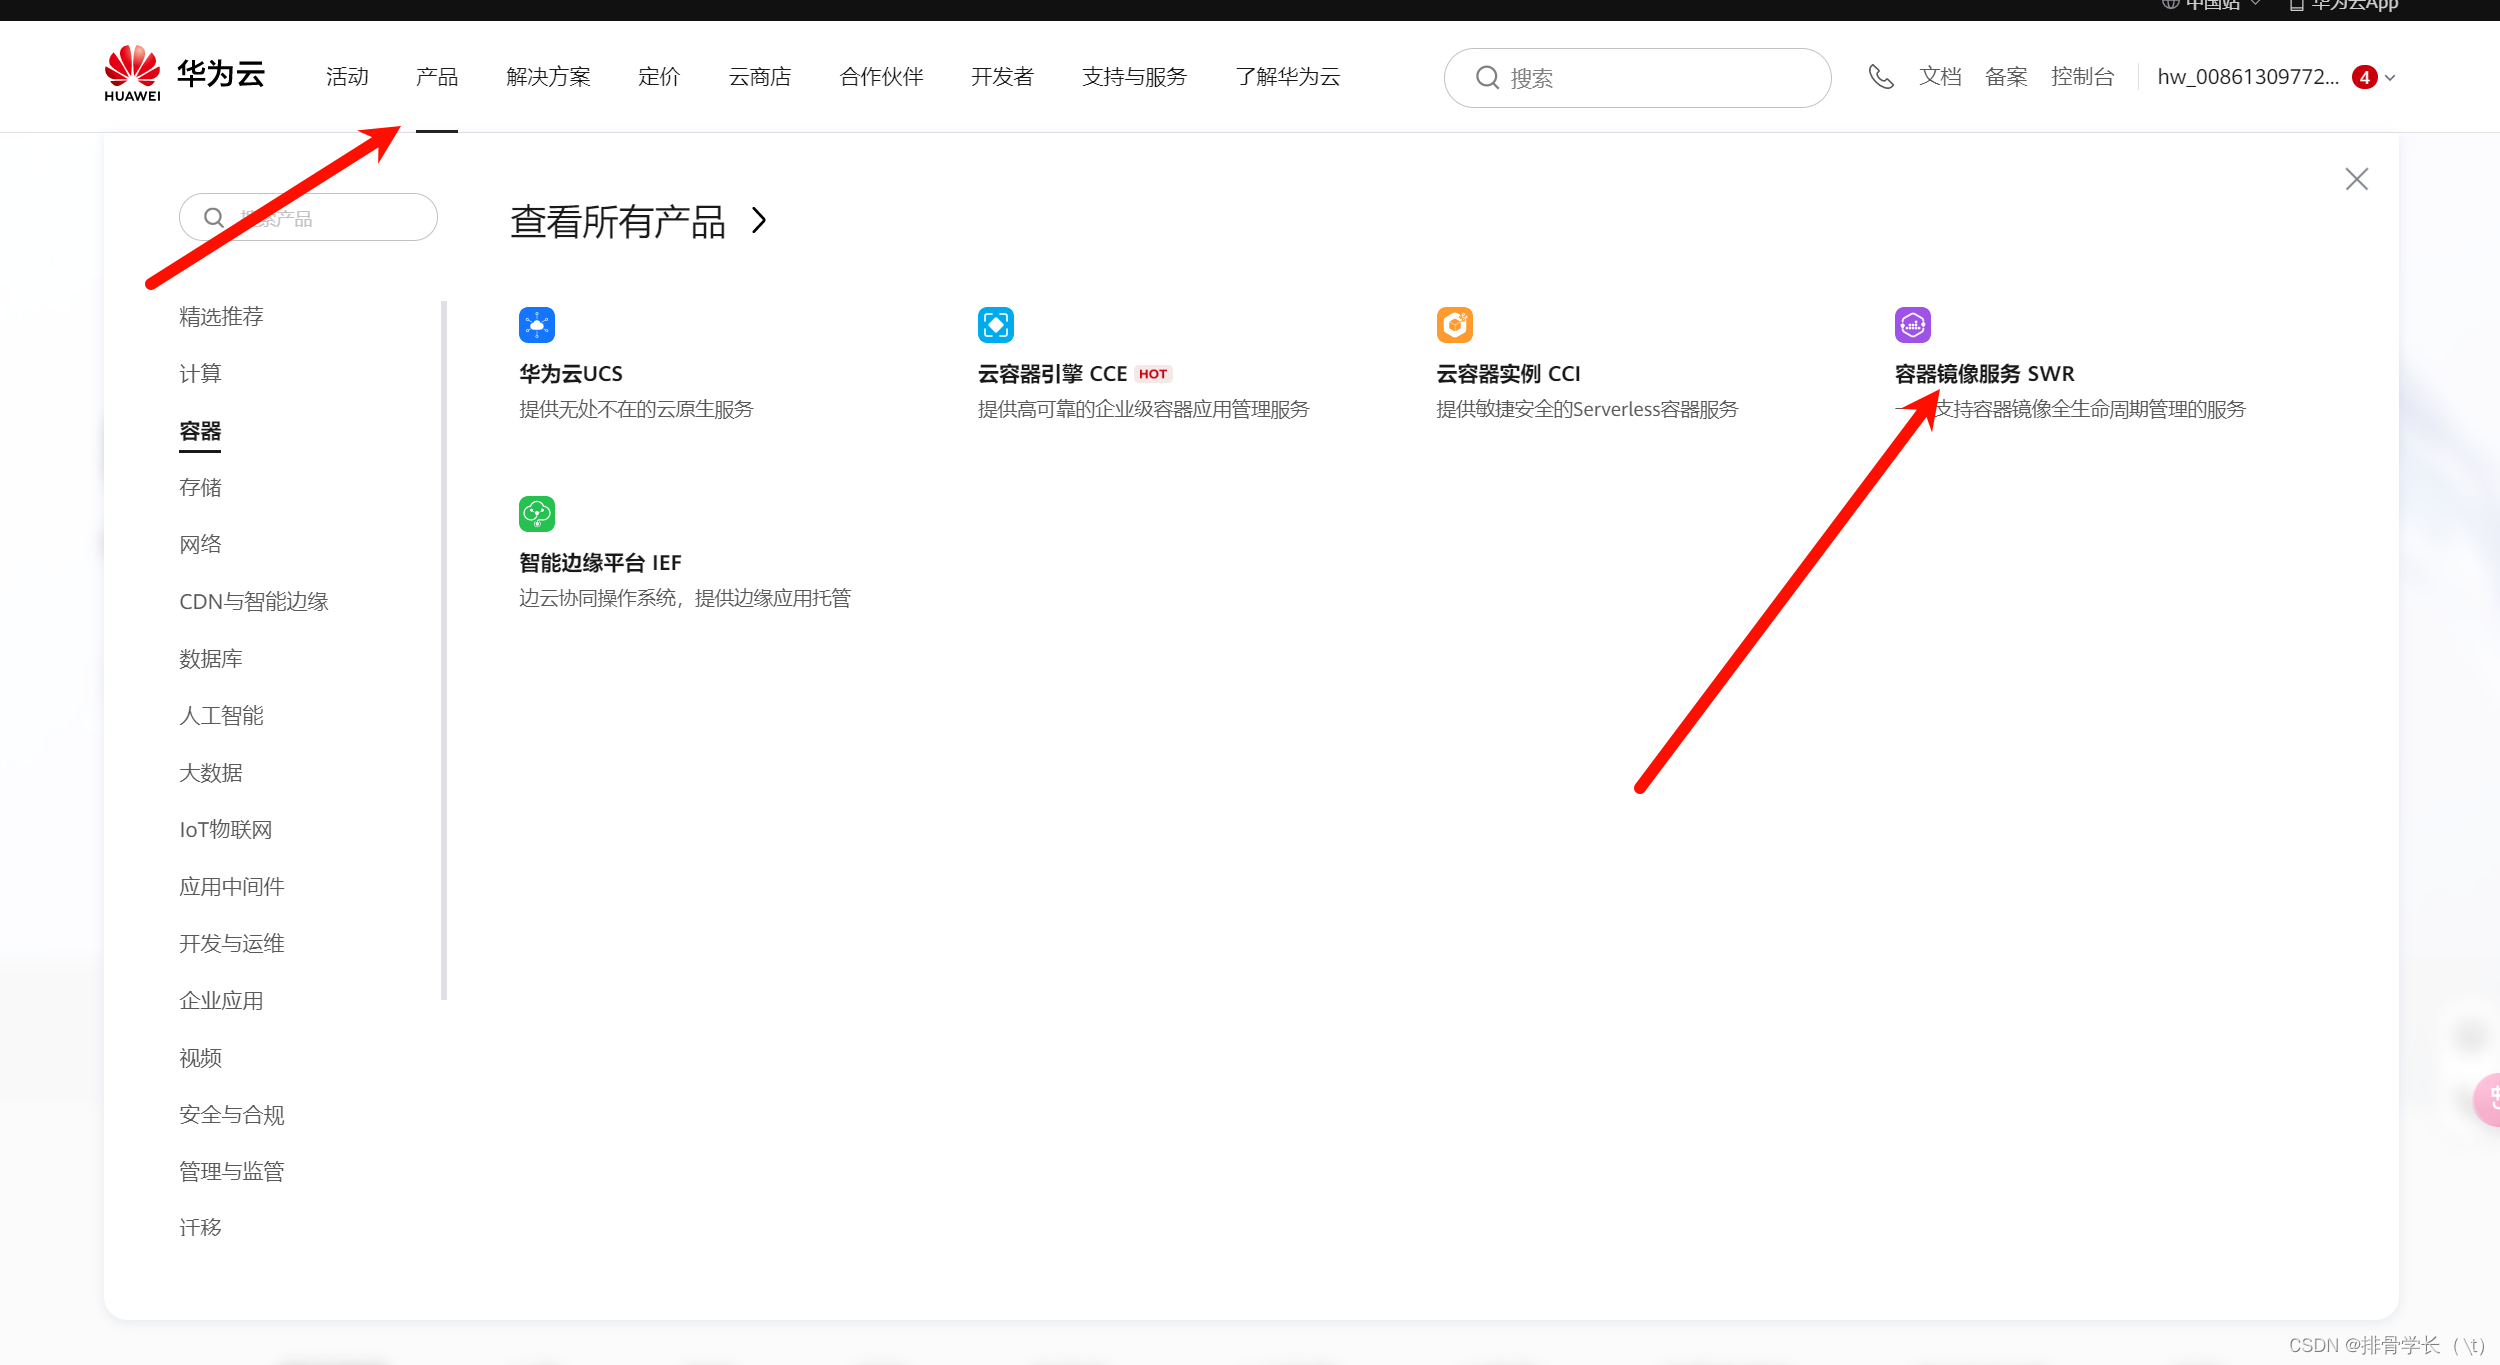Select the CDN与智能边缘 category

point(254,602)
